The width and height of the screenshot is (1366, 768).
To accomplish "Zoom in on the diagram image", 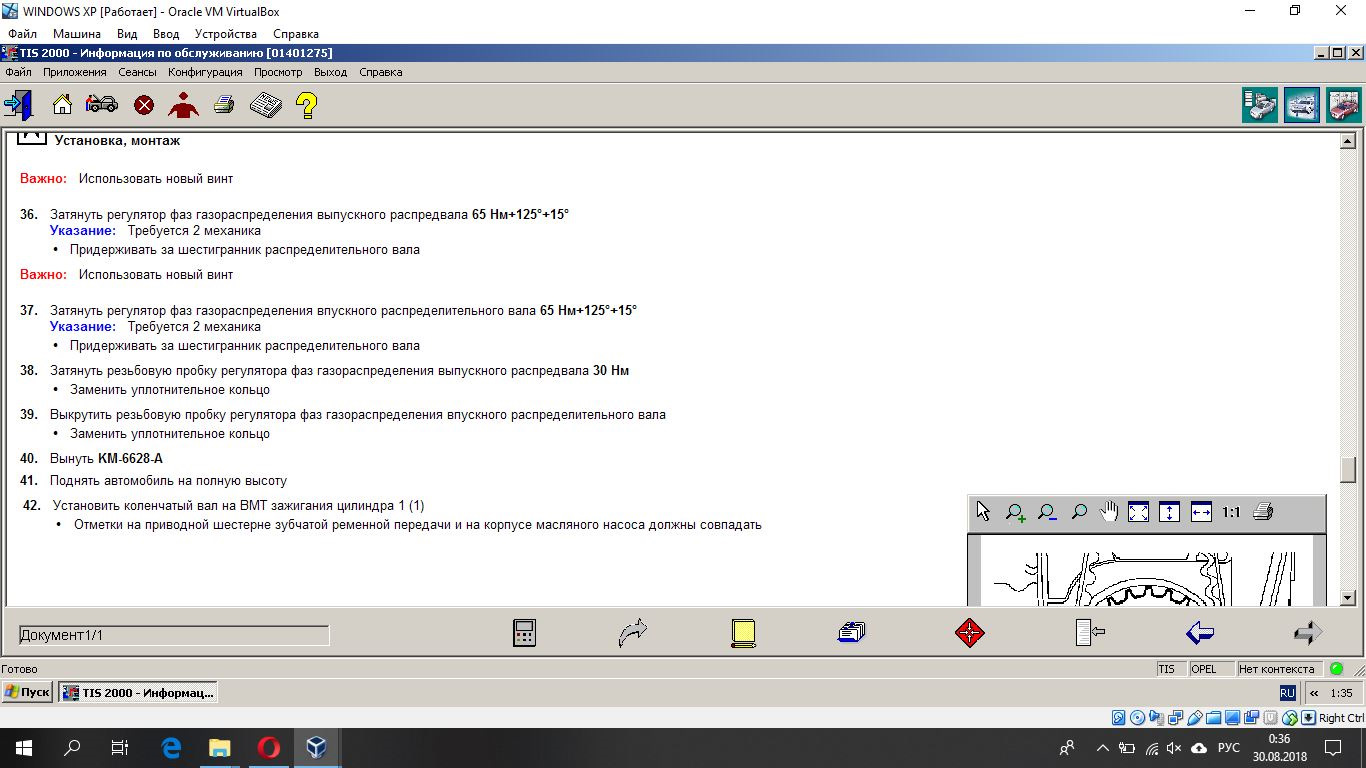I will [x=1015, y=512].
